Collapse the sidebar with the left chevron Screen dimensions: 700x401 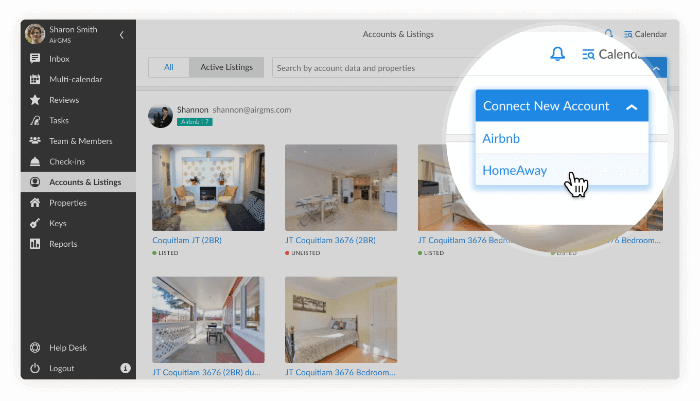click(121, 35)
